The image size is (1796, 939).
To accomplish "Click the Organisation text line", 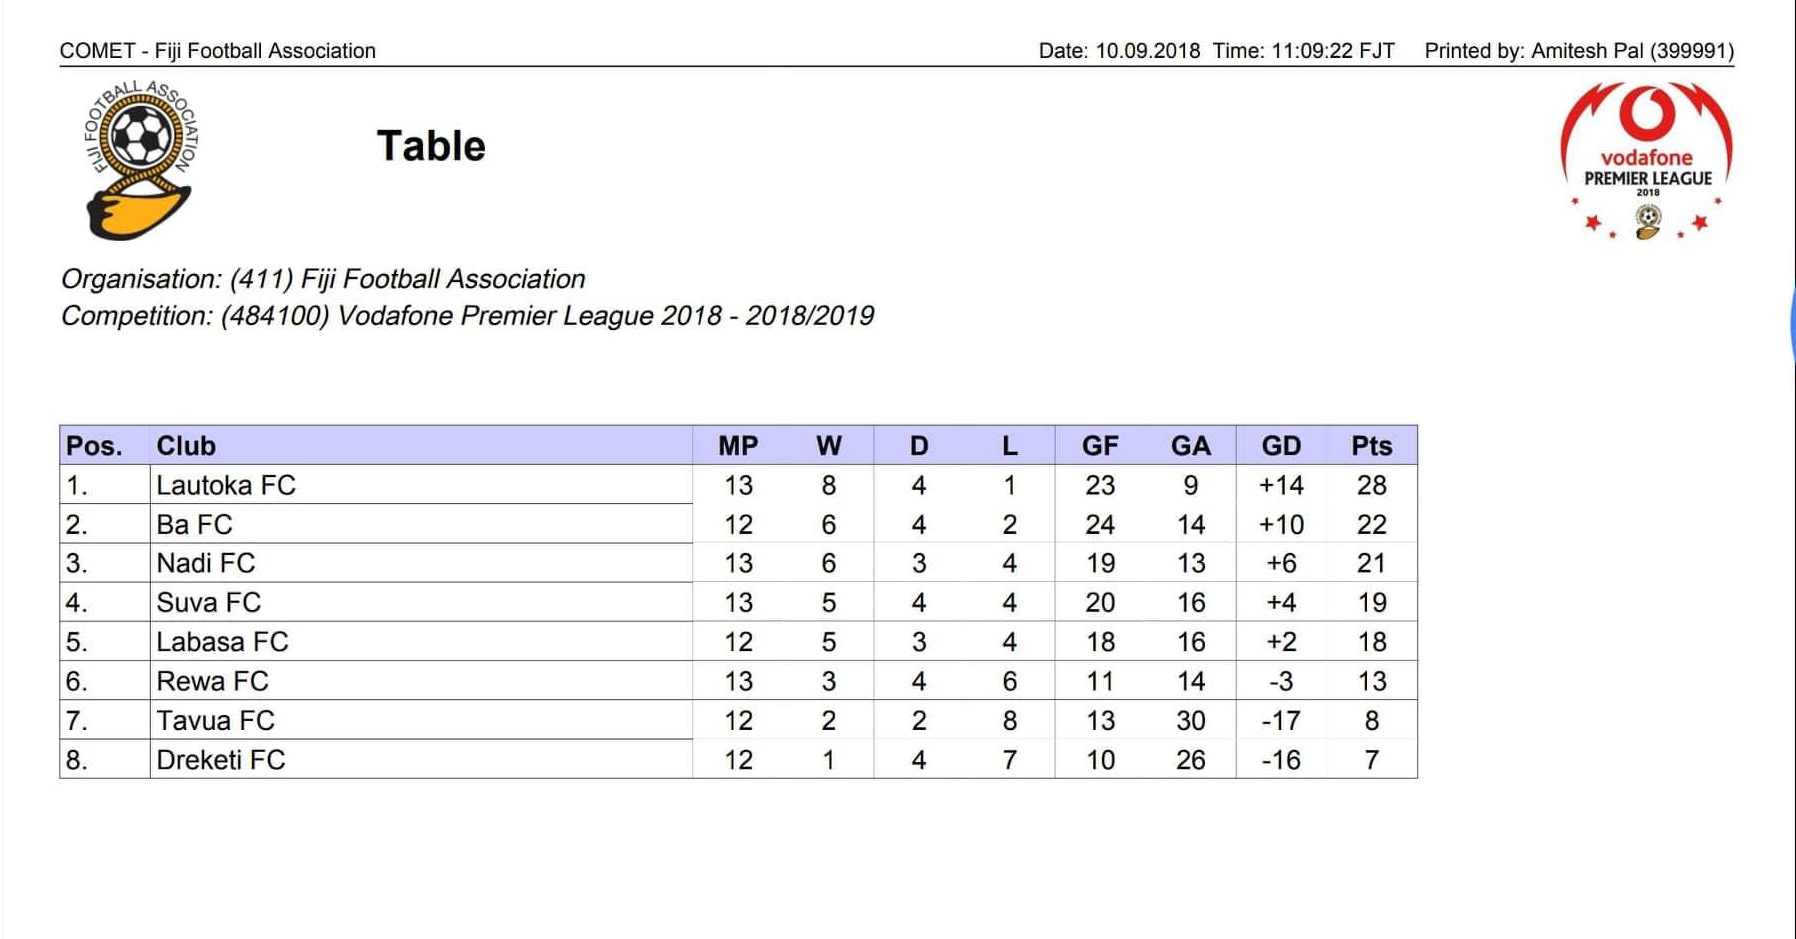I will click(323, 279).
